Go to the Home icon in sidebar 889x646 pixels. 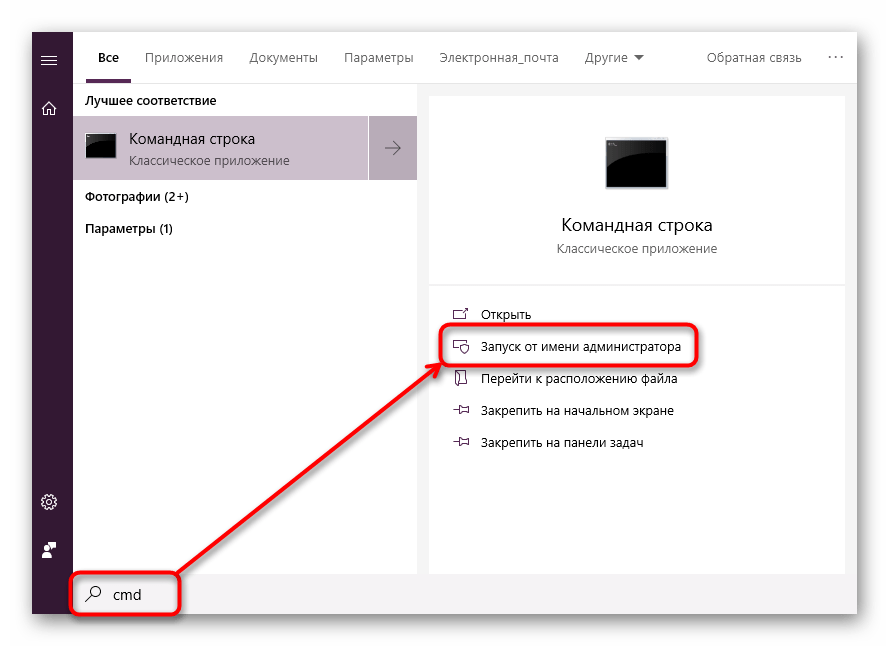pos(49,108)
